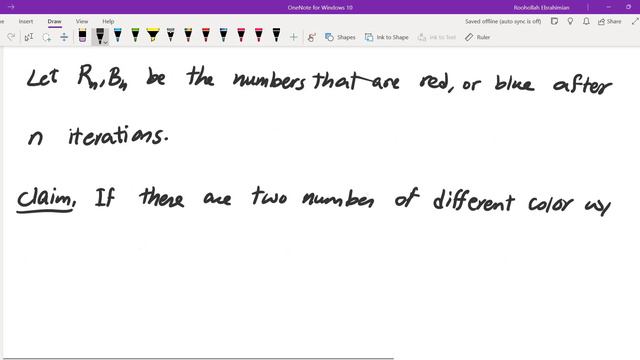640x360 pixels.
Task: Click account name Roohollah Ebrahimian
Action: 541,7
